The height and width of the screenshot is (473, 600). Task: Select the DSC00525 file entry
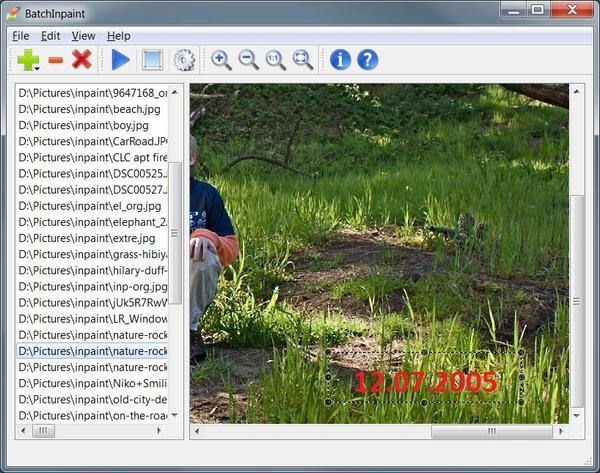click(x=92, y=174)
